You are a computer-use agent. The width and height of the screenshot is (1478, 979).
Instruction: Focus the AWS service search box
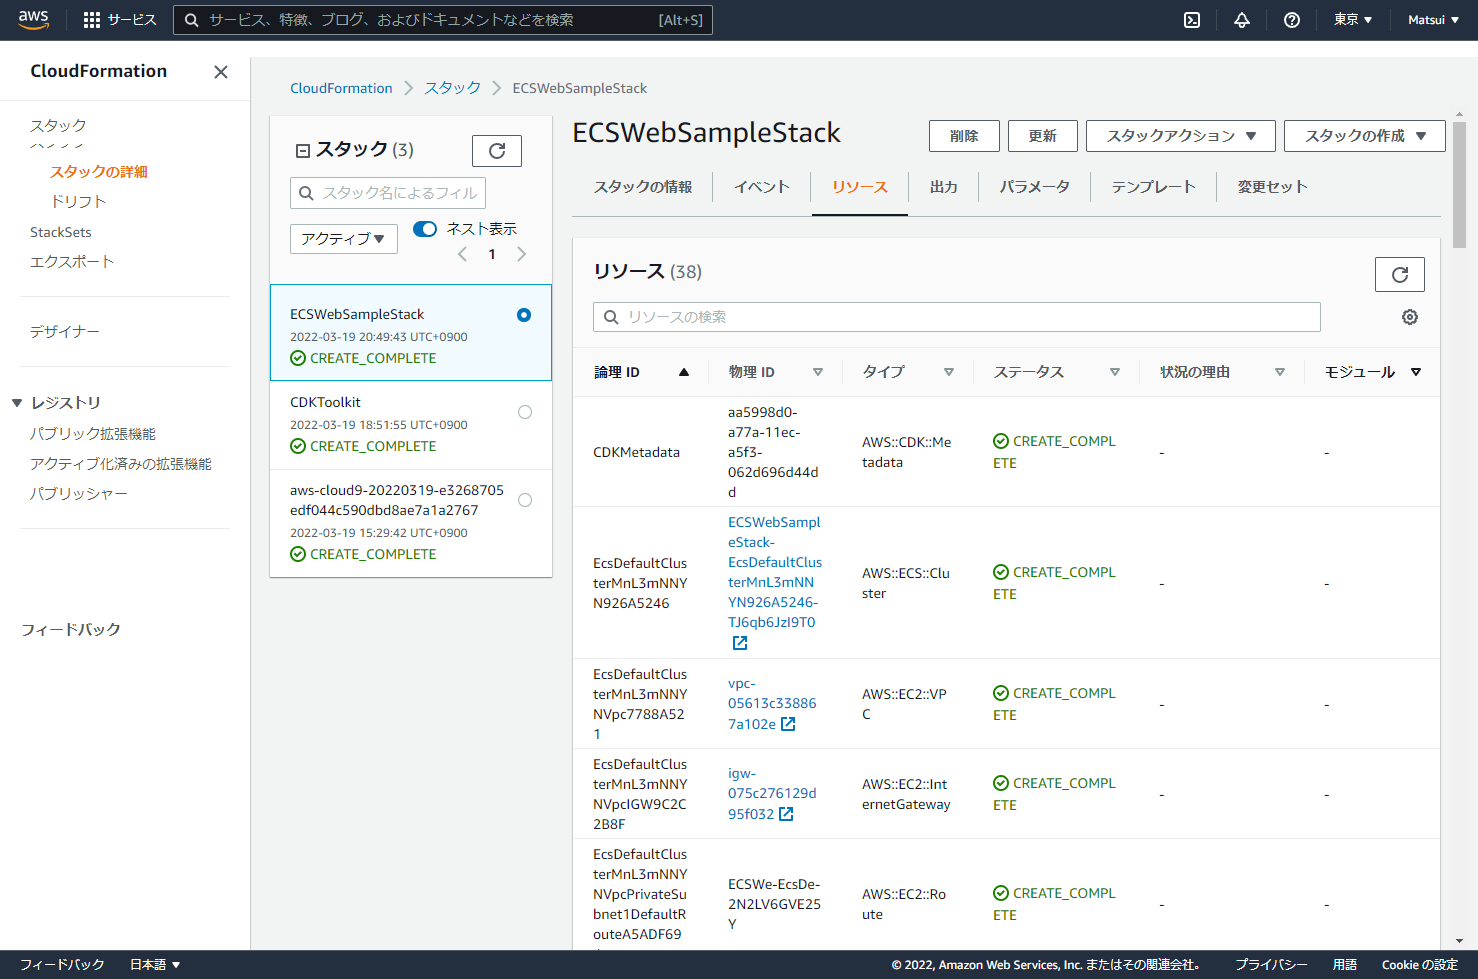(443, 20)
